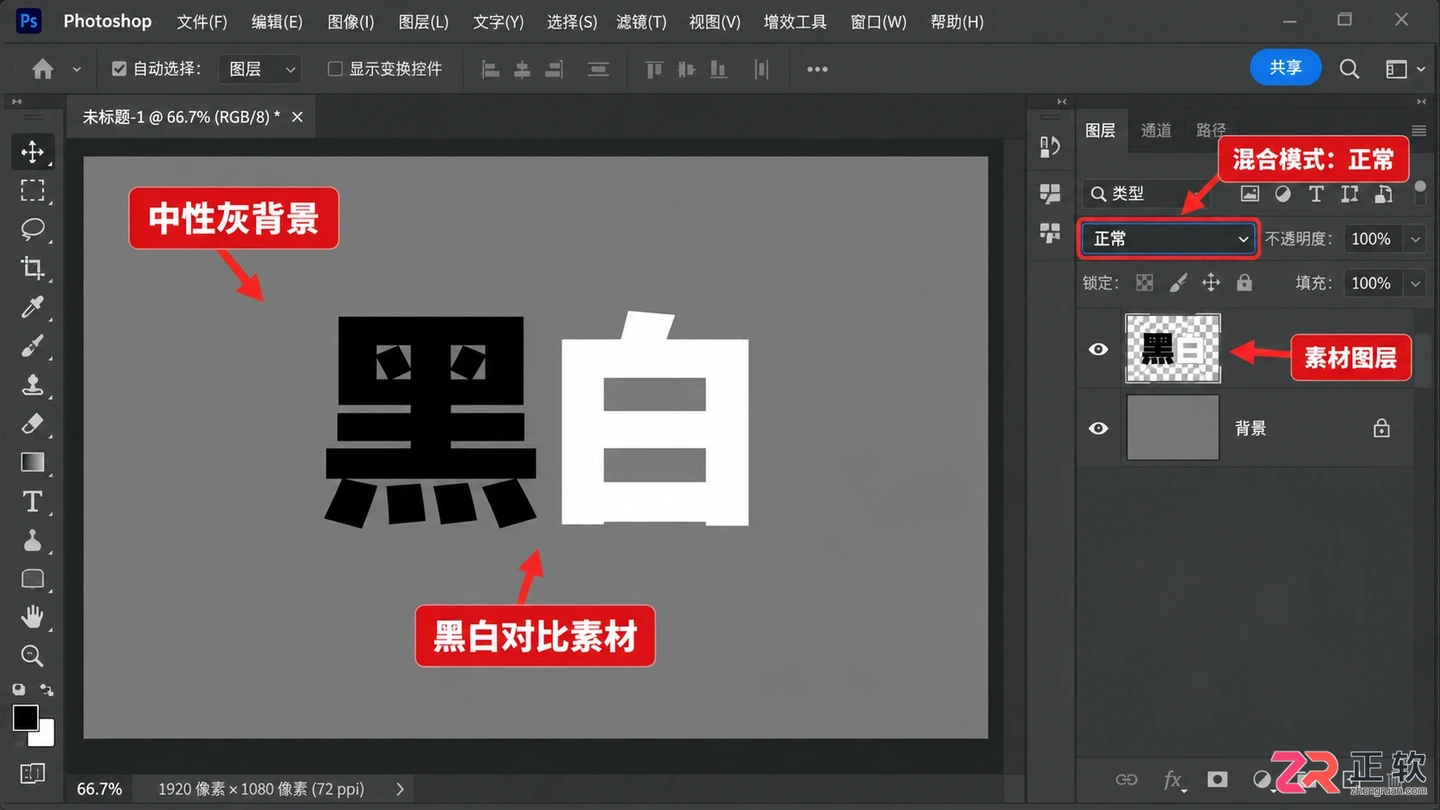Image resolution: width=1440 pixels, height=810 pixels.
Task: Toggle lock layer position
Action: [x=1211, y=283]
